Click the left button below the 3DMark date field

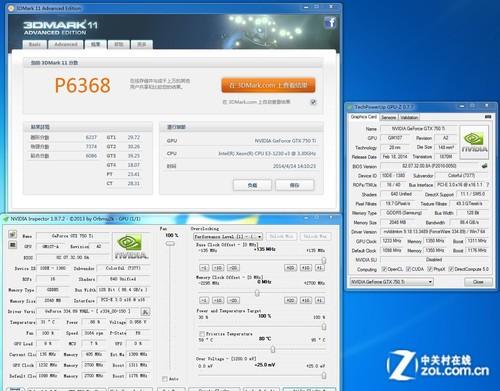click(252, 185)
